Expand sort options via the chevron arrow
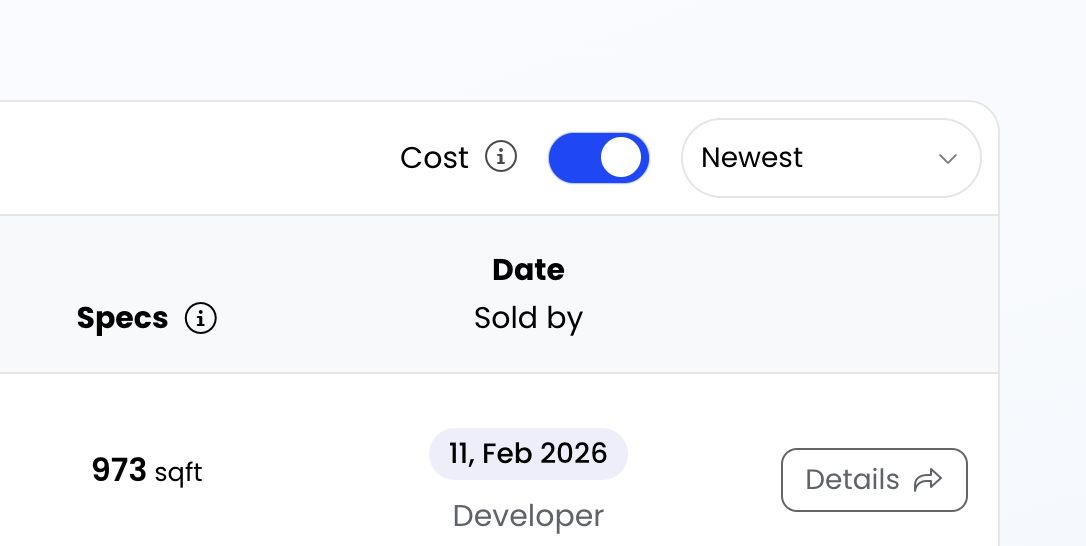 (948, 159)
